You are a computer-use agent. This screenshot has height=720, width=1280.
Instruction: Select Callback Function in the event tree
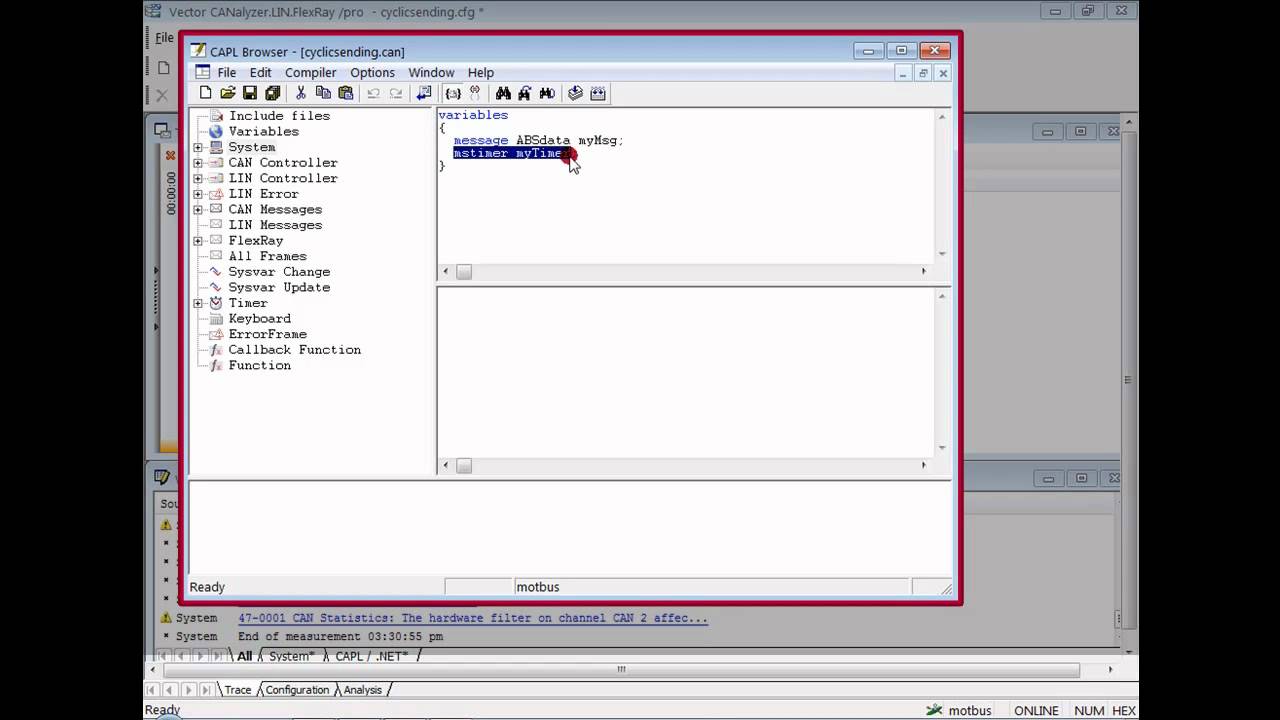tap(294, 349)
